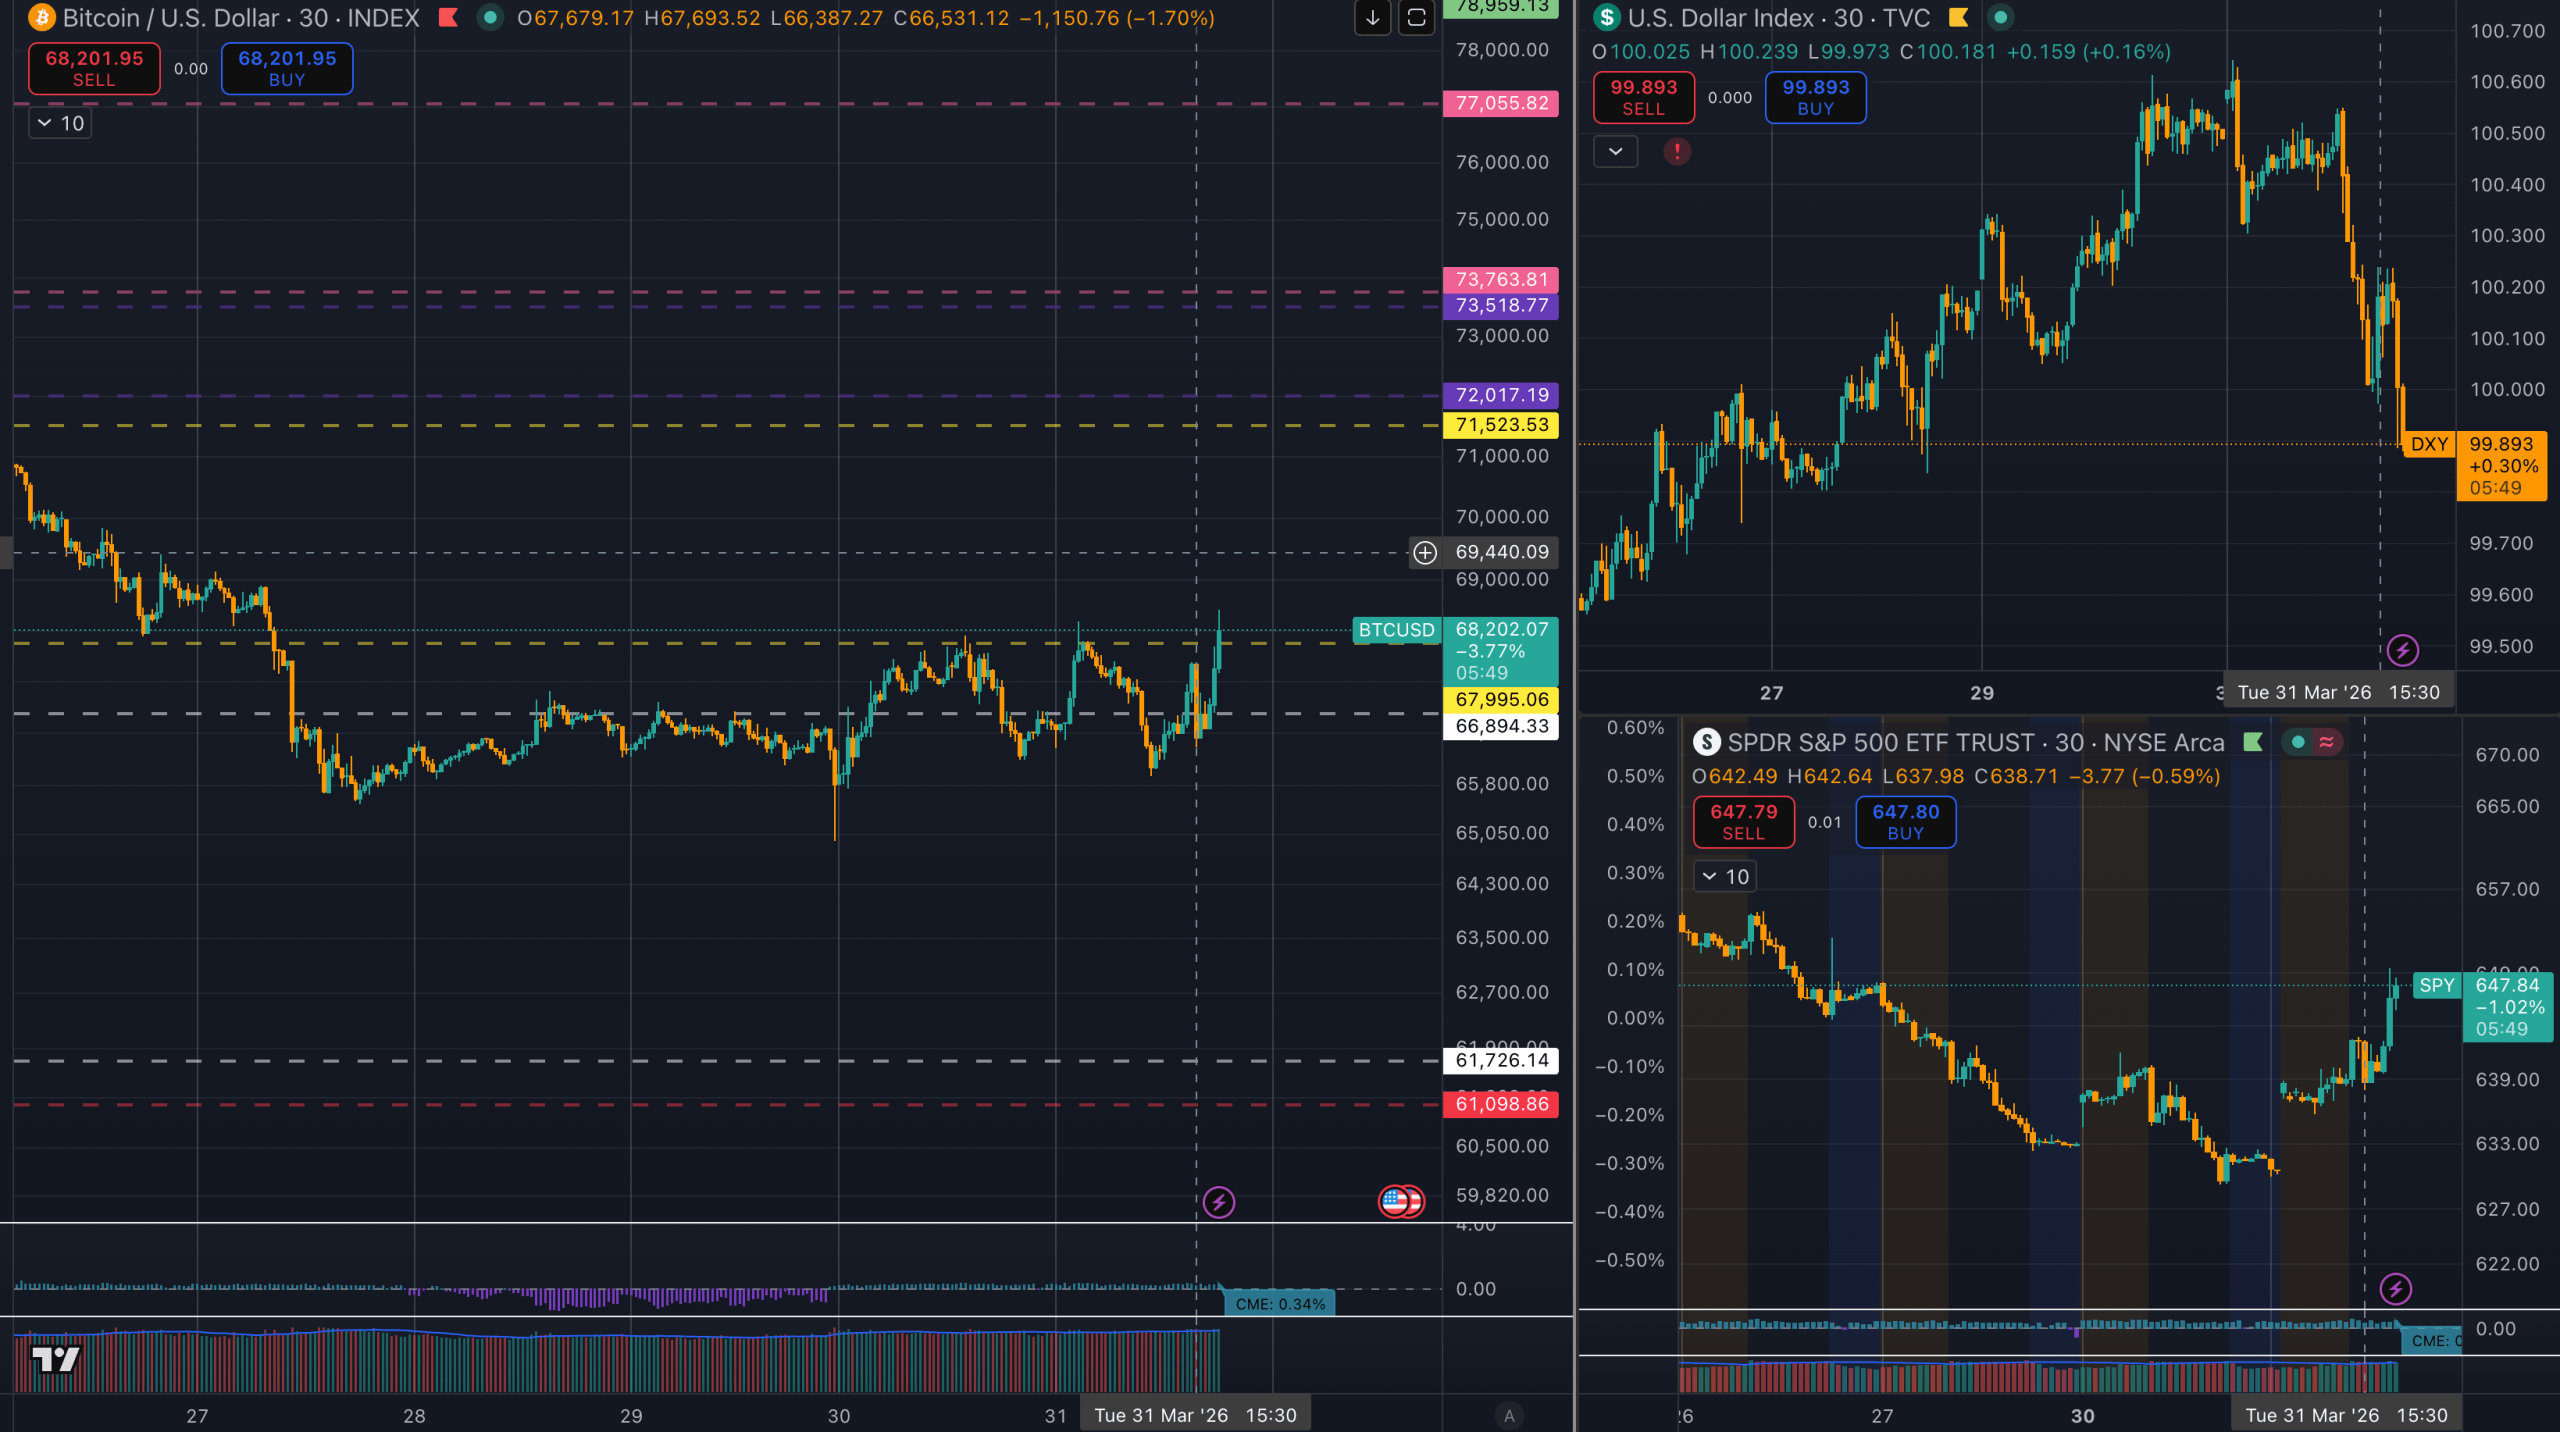Toggle the market status dot on DXY chart
2560x1432 pixels.
[x=2000, y=17]
